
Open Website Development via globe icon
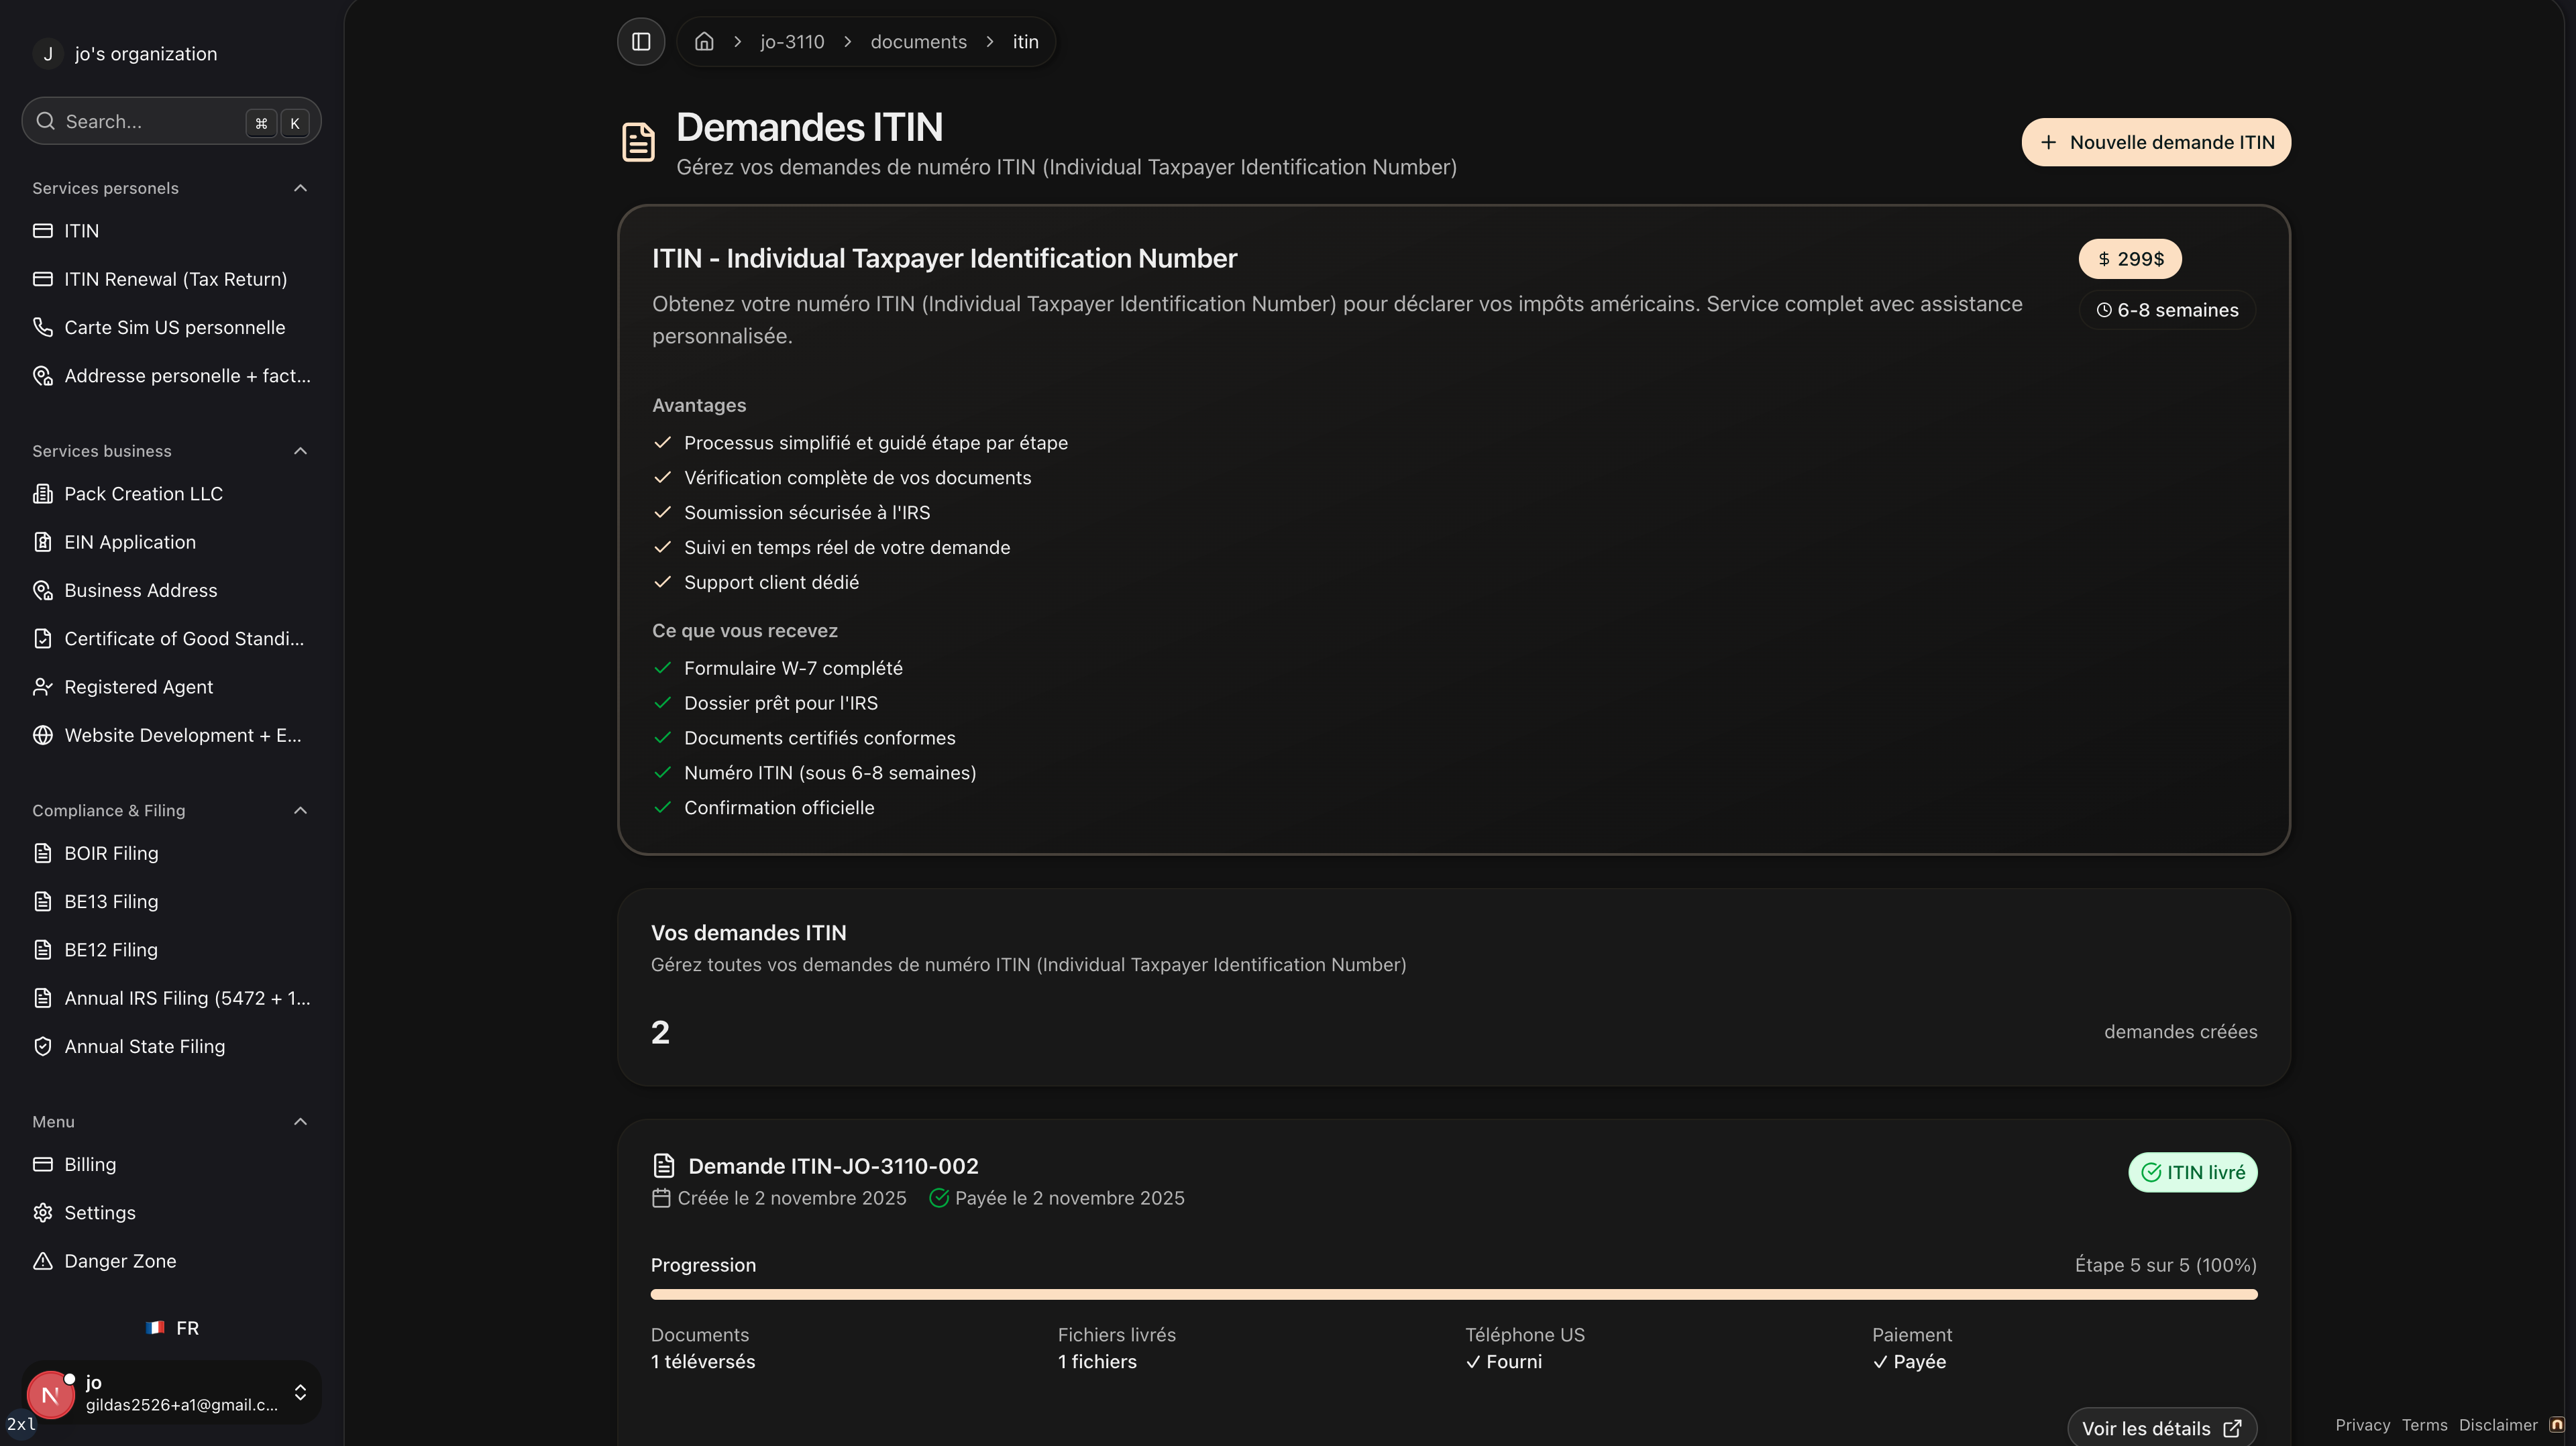click(44, 735)
